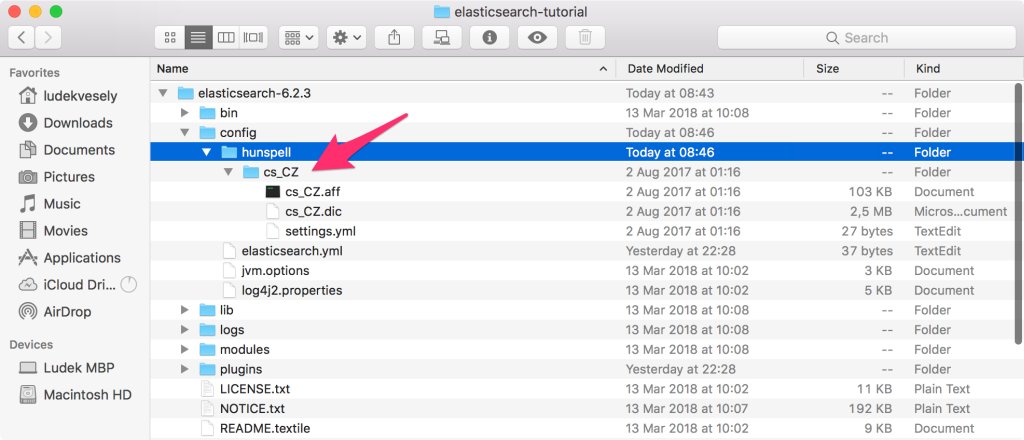The height and width of the screenshot is (440, 1024).
Task: Select the logs folder icon
Action: 208,330
